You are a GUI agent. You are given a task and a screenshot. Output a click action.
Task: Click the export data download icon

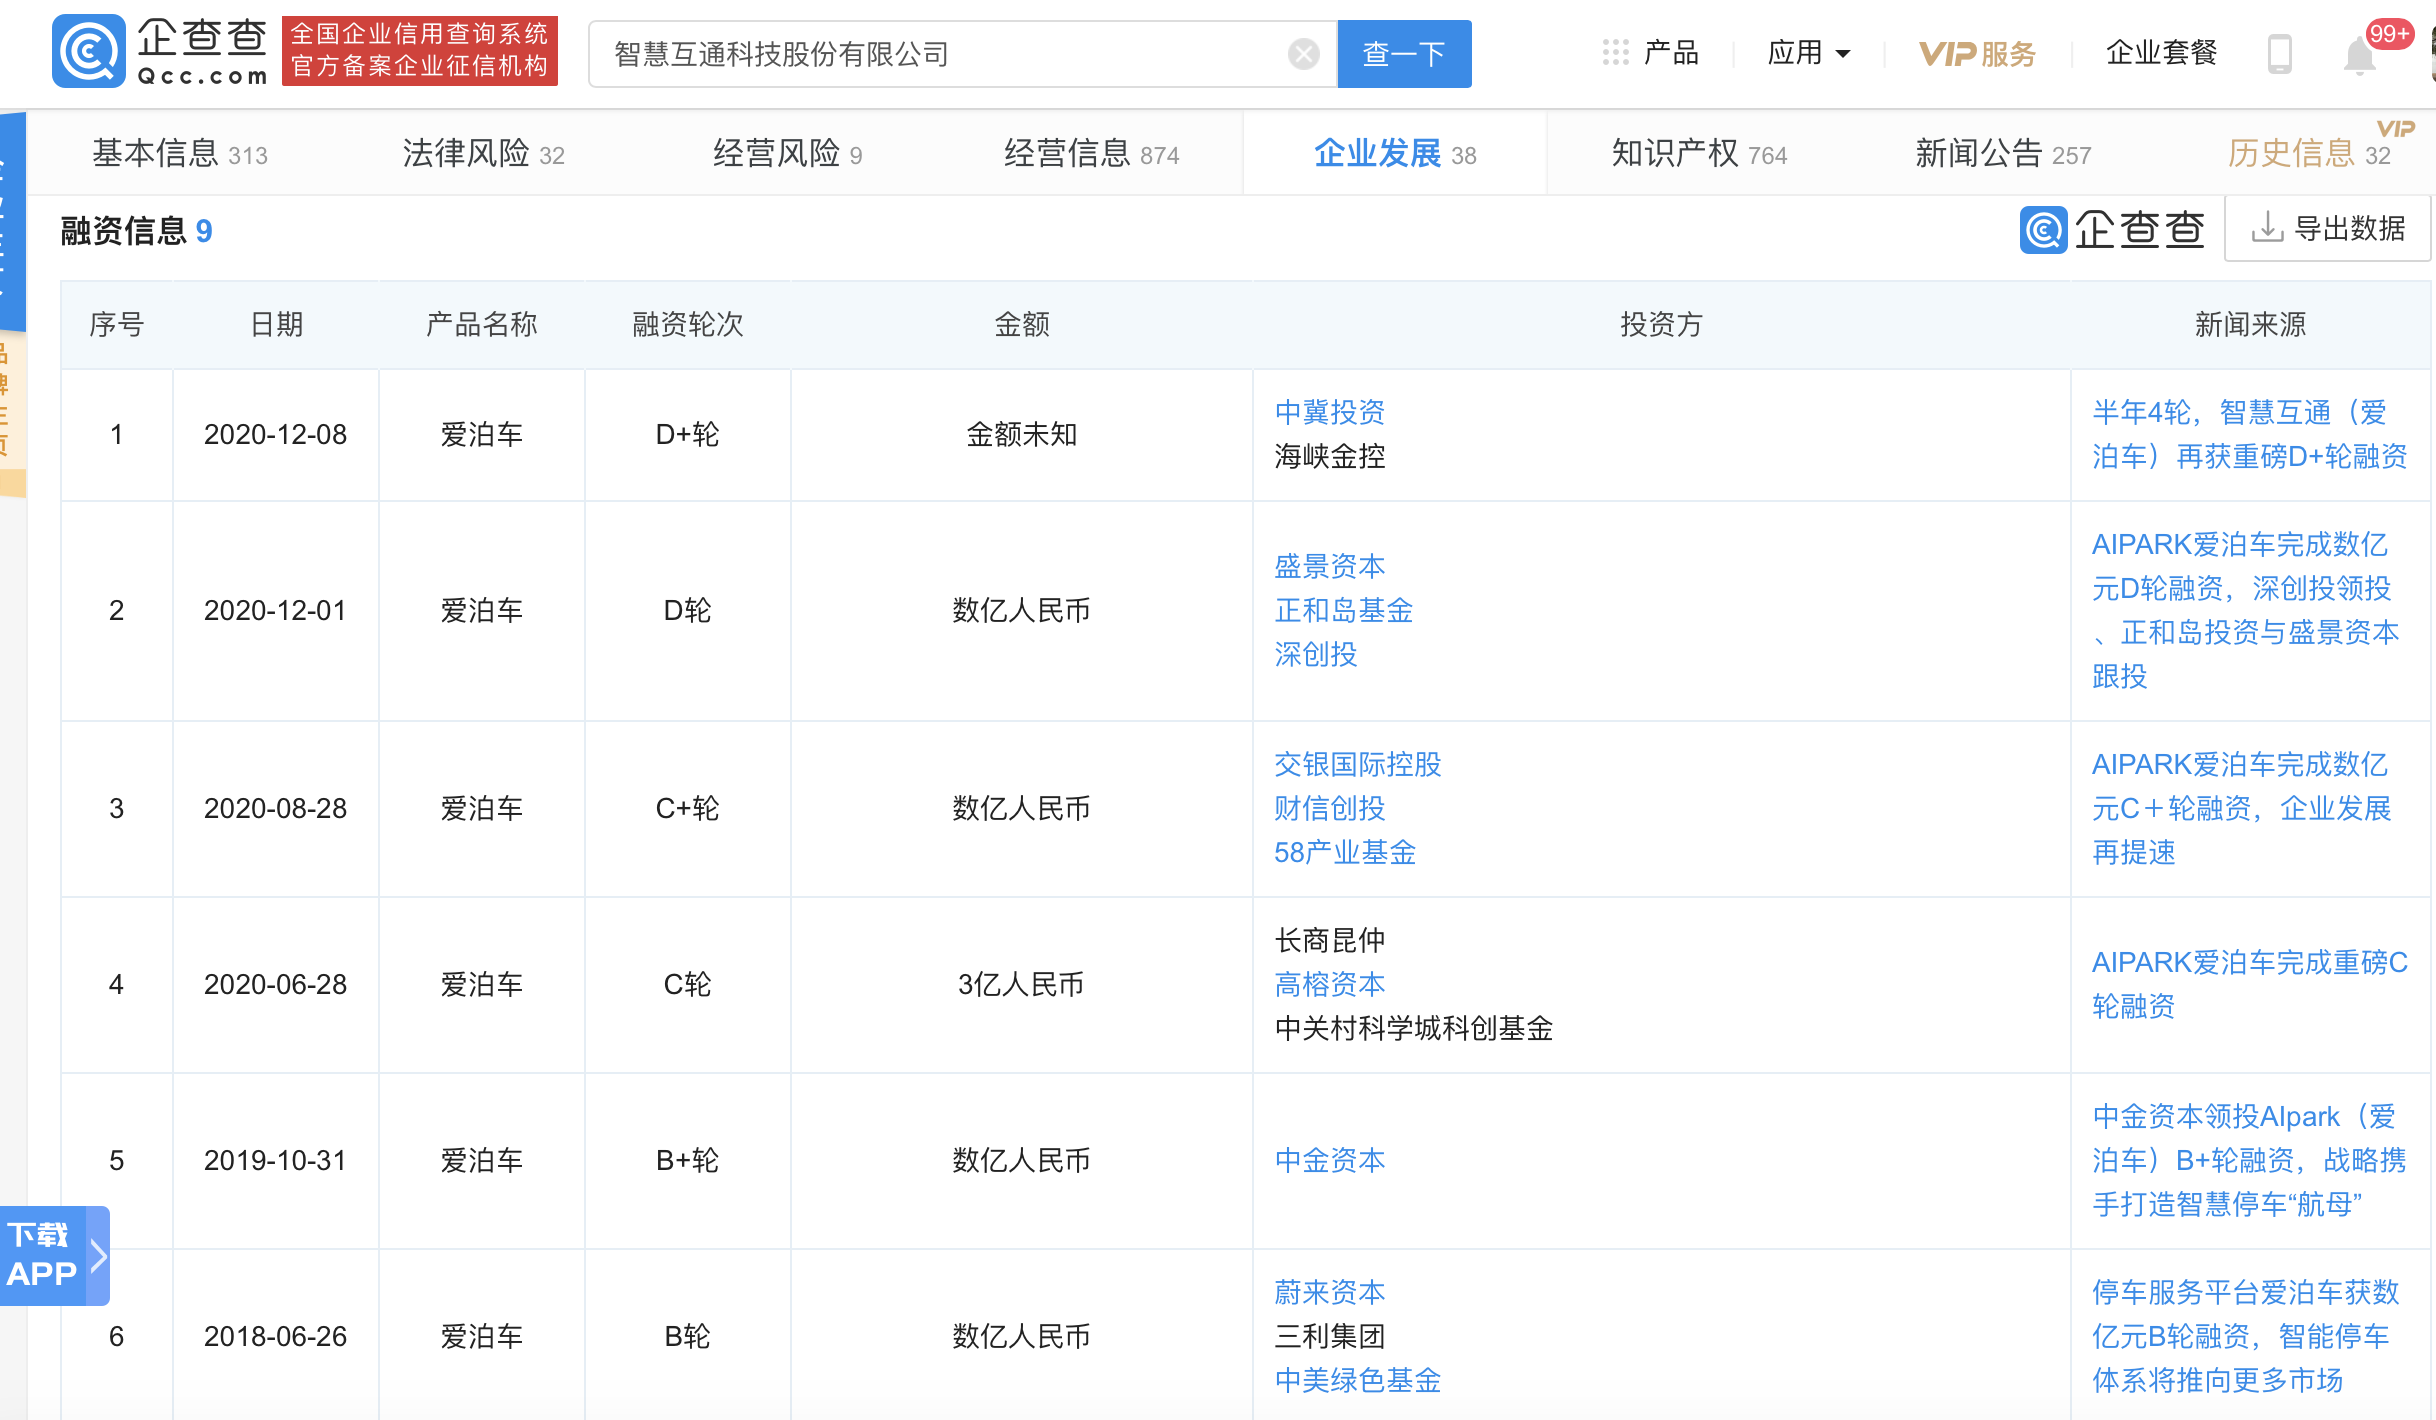pyautogui.click(x=2266, y=228)
